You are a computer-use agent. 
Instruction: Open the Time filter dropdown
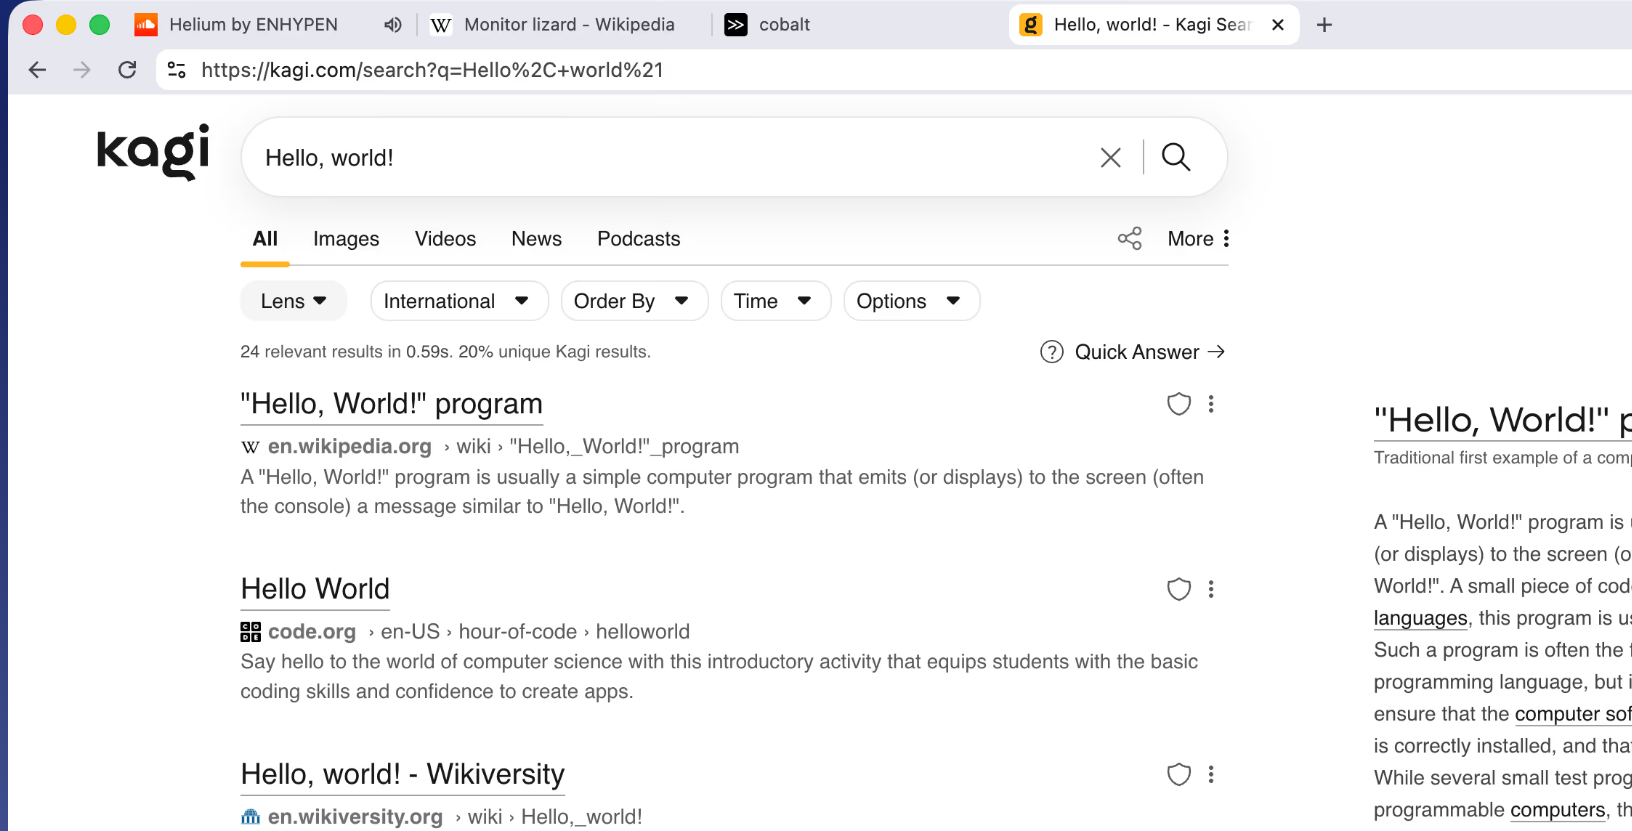775,301
